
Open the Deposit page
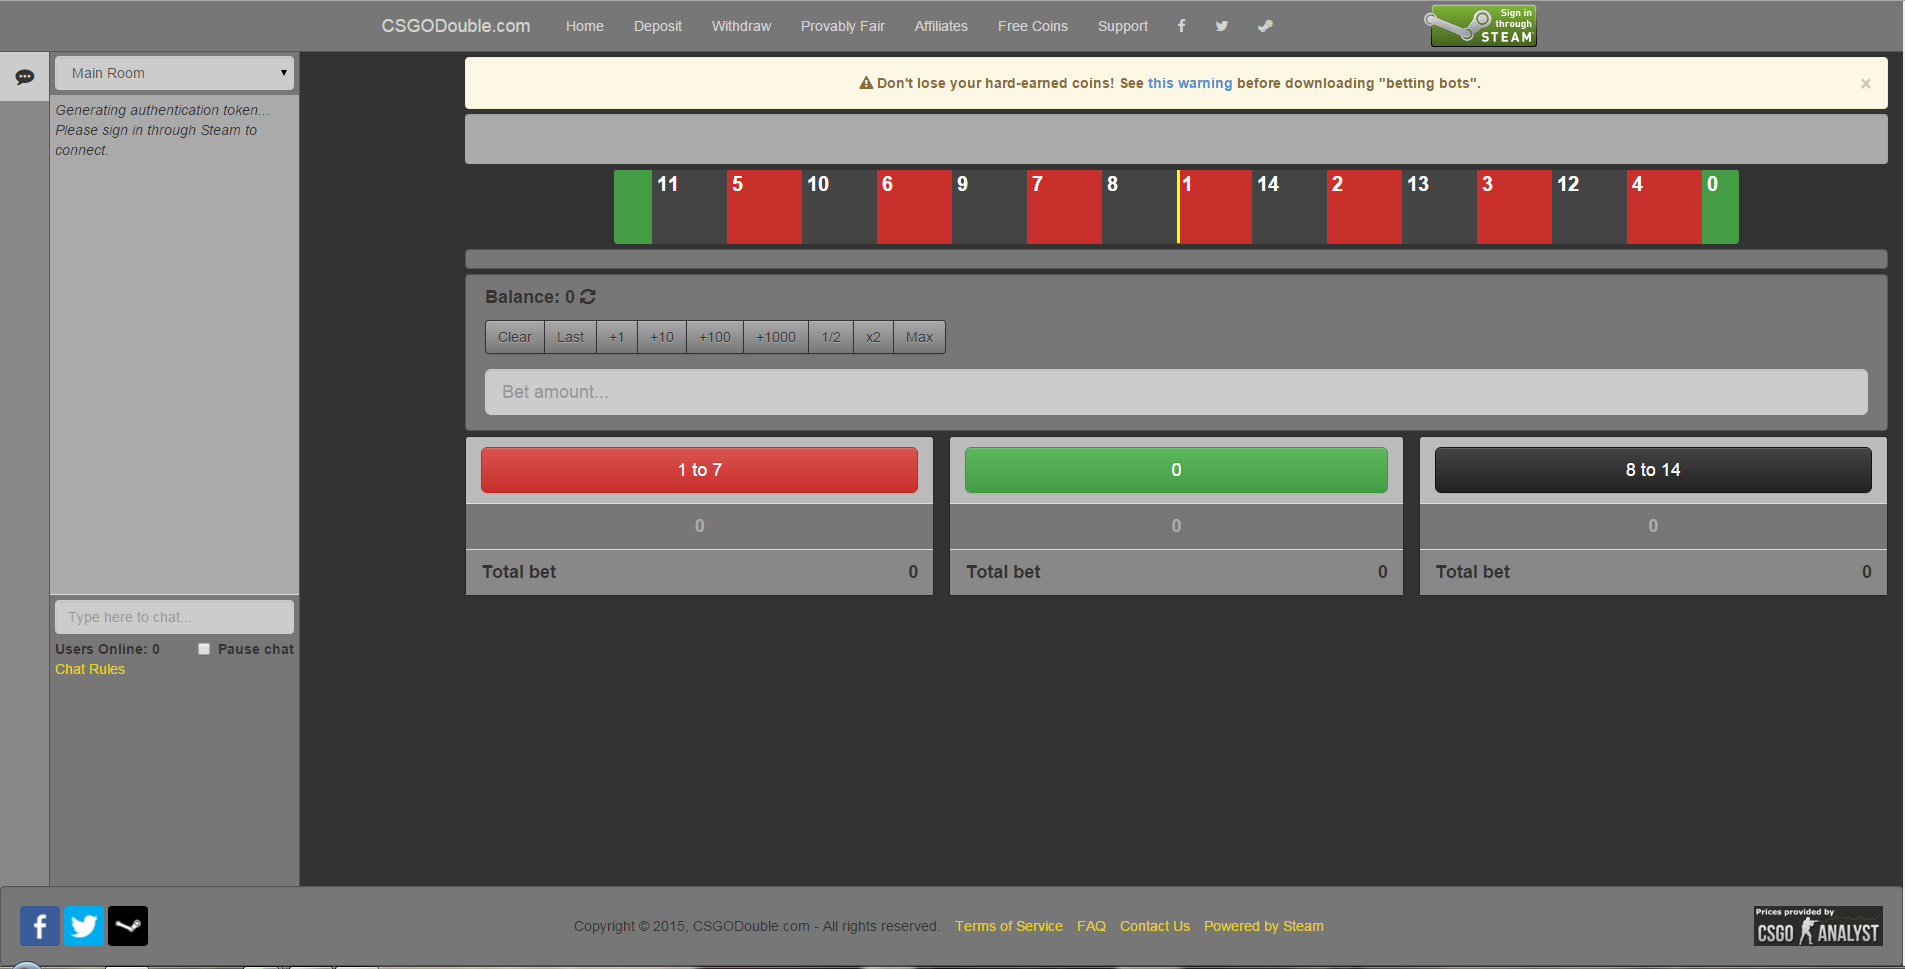tap(657, 26)
